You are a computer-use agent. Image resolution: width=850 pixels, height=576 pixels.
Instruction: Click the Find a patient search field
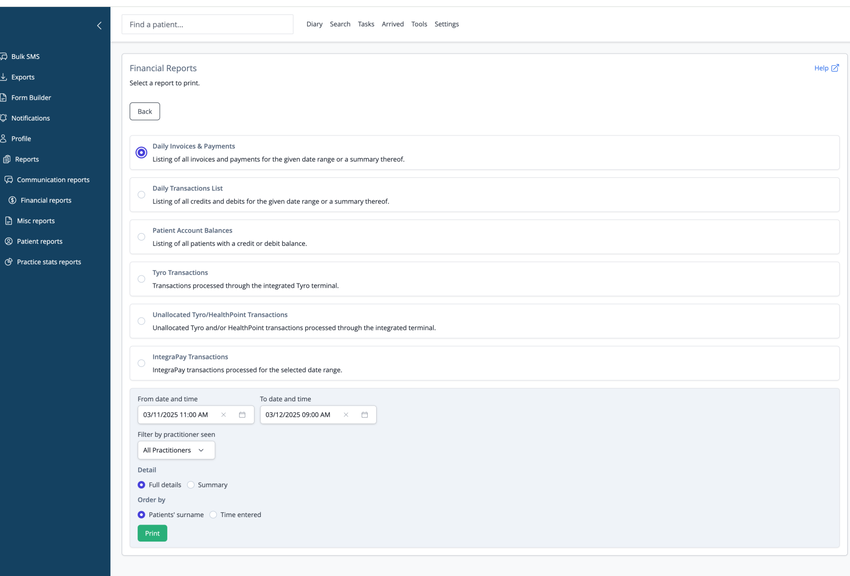(x=208, y=24)
